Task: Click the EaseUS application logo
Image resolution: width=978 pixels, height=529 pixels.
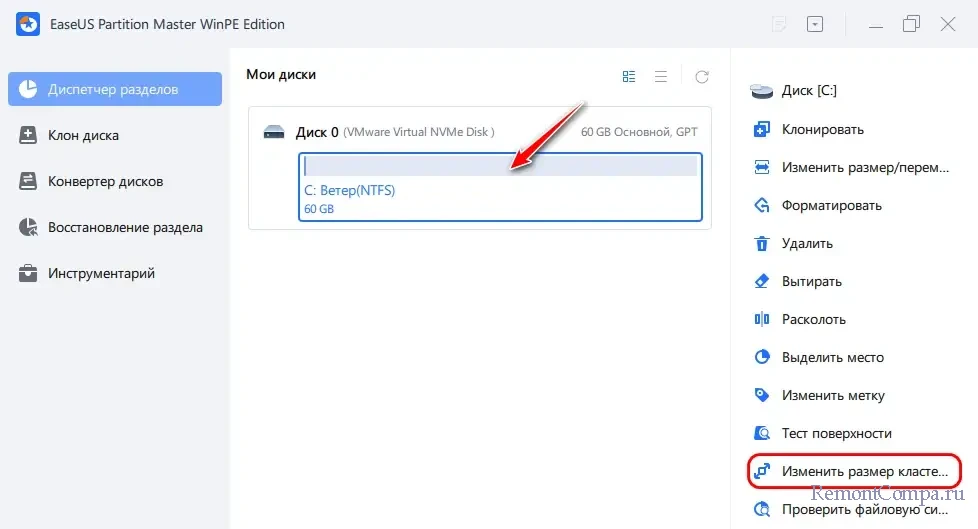Action: click(x=28, y=24)
